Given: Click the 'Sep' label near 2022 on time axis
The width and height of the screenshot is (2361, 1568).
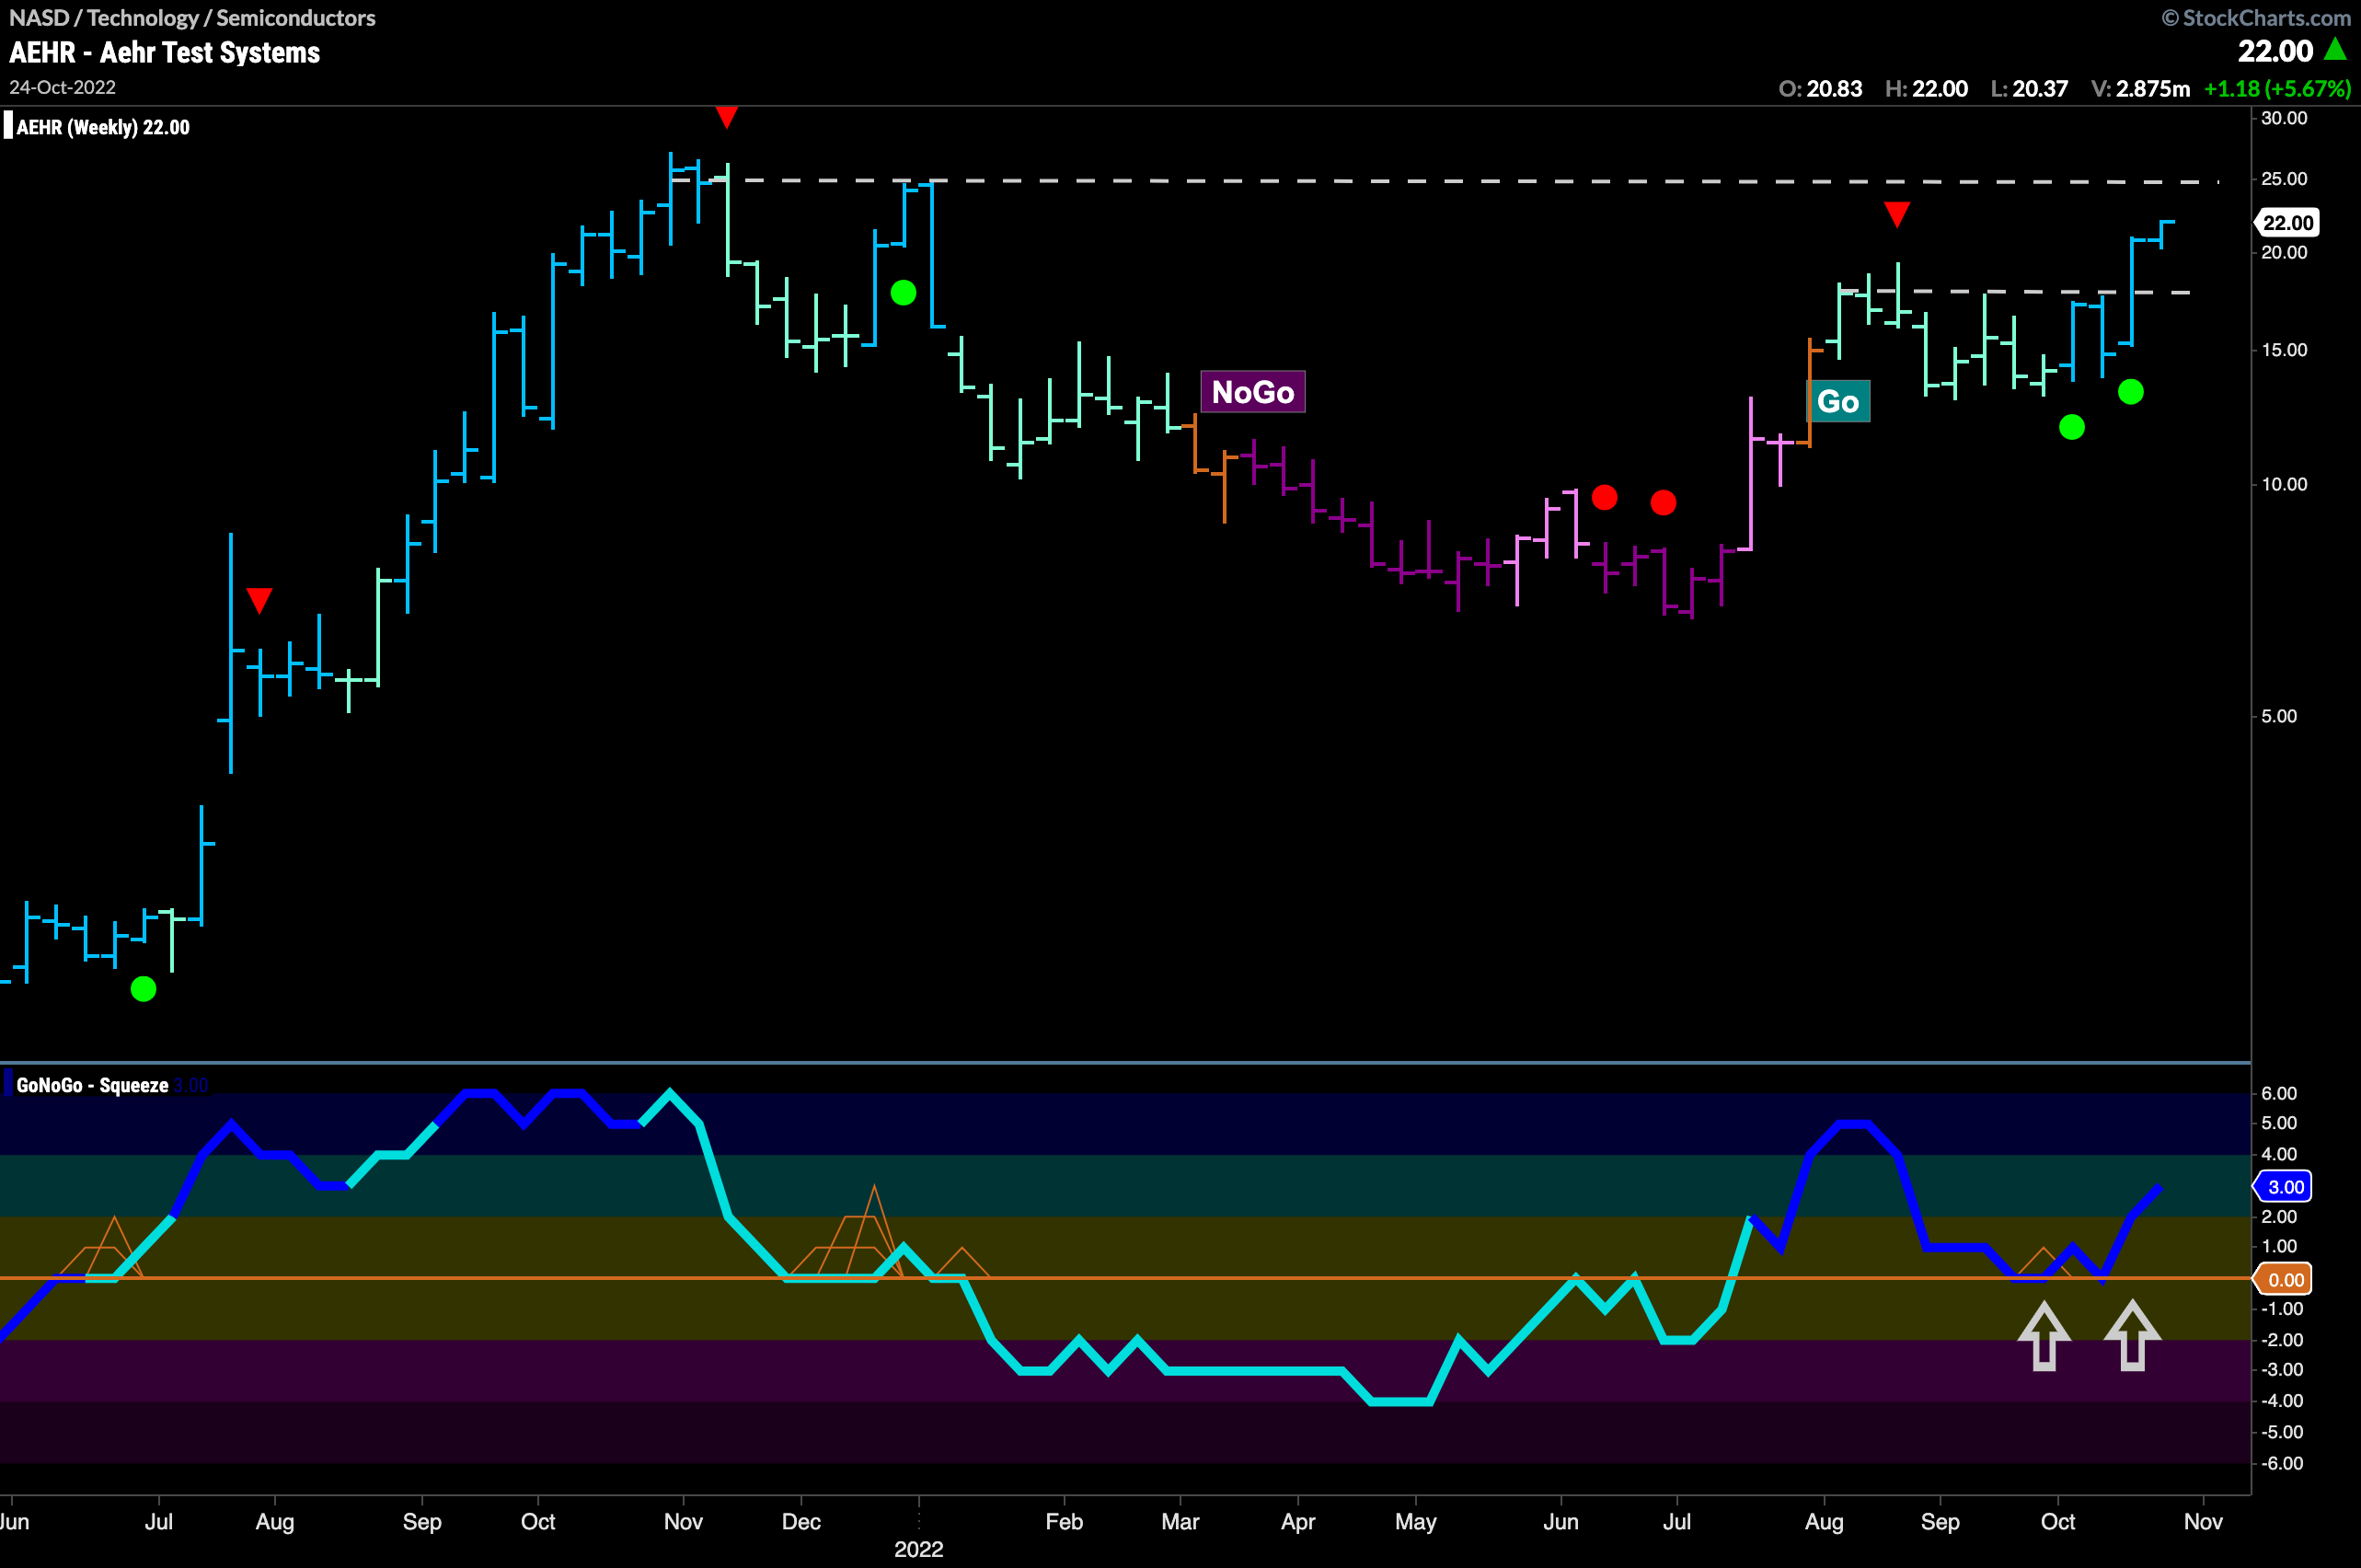Looking at the screenshot, I should [x=1940, y=1522].
